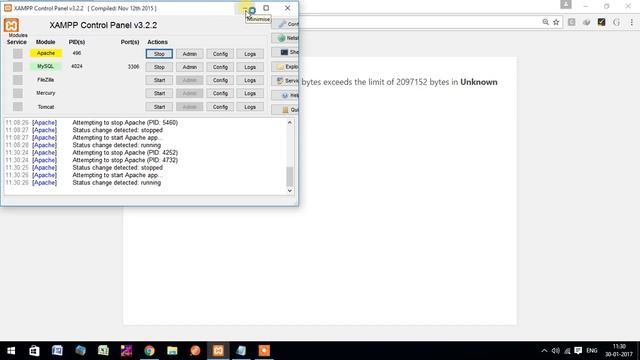Open the Shell terminal button
The image size is (640, 360).
point(285,52)
